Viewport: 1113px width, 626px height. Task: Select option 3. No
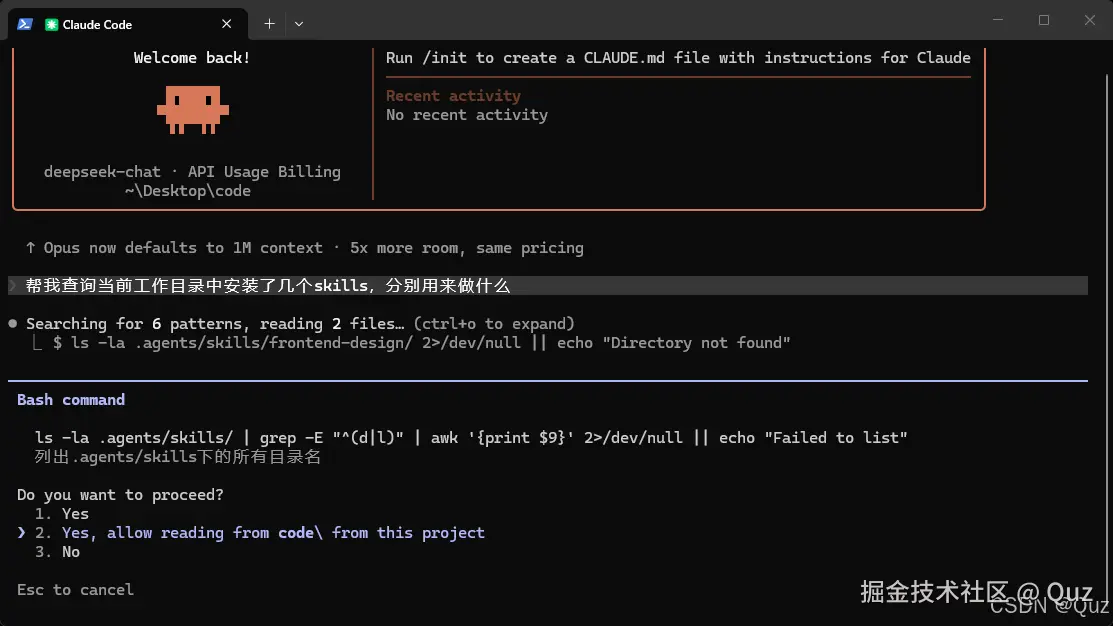click(57, 552)
